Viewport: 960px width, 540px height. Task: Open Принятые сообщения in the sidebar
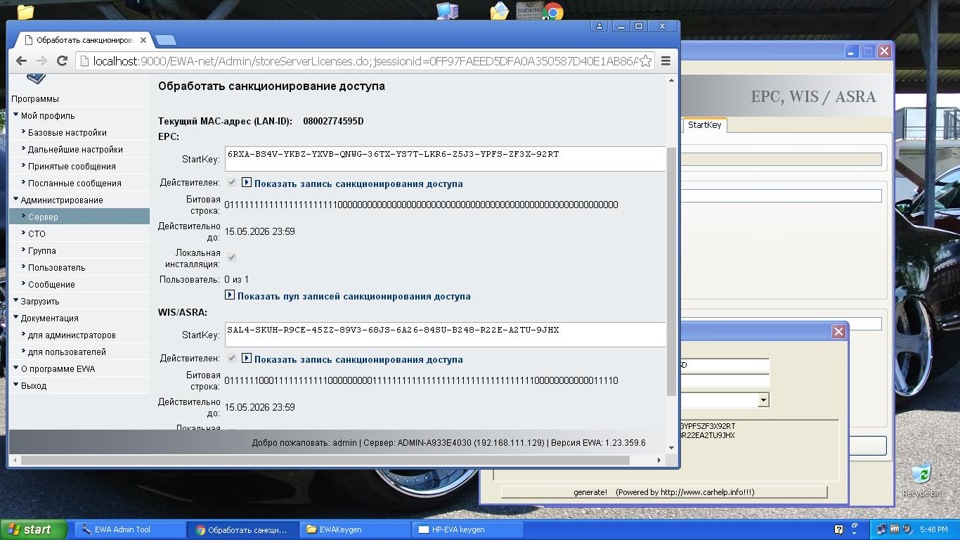click(x=72, y=167)
